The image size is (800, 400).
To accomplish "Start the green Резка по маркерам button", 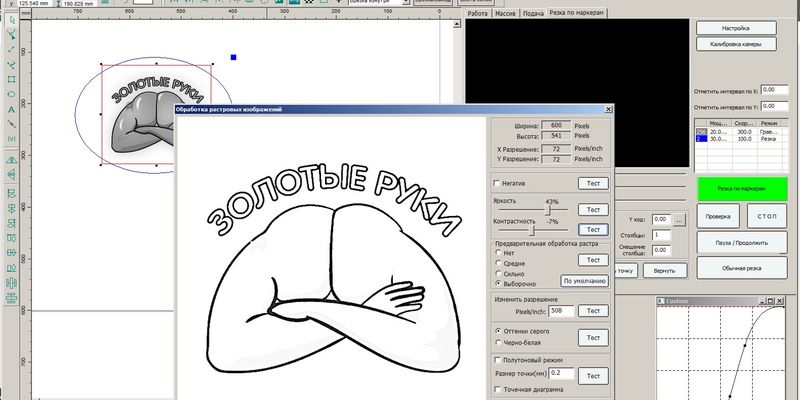I will point(742,189).
